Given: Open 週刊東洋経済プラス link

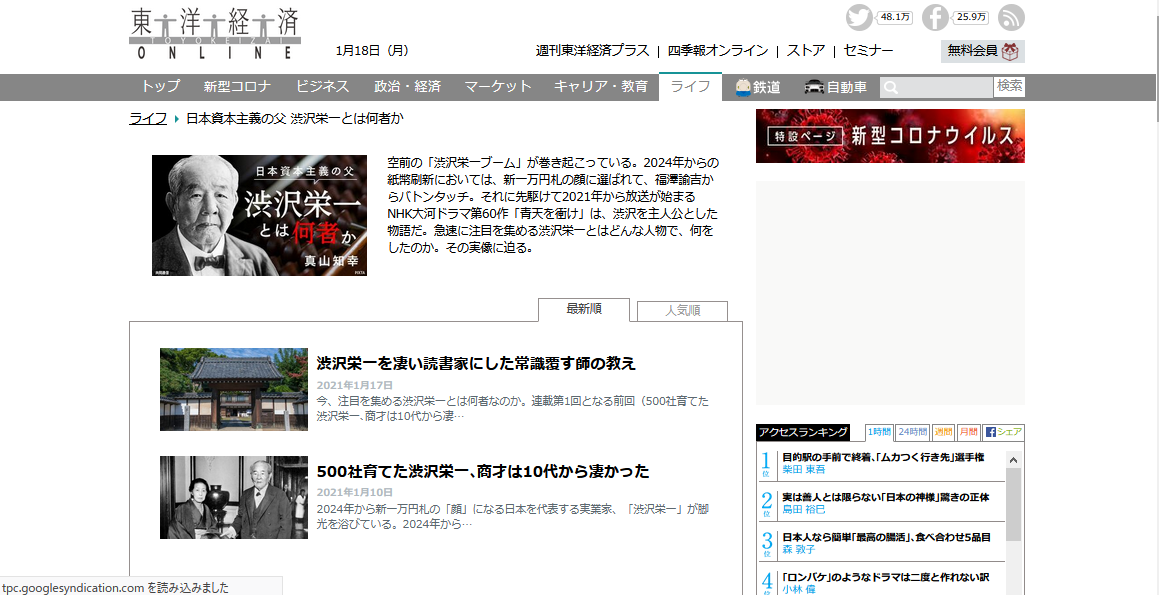Looking at the screenshot, I should [x=592, y=51].
